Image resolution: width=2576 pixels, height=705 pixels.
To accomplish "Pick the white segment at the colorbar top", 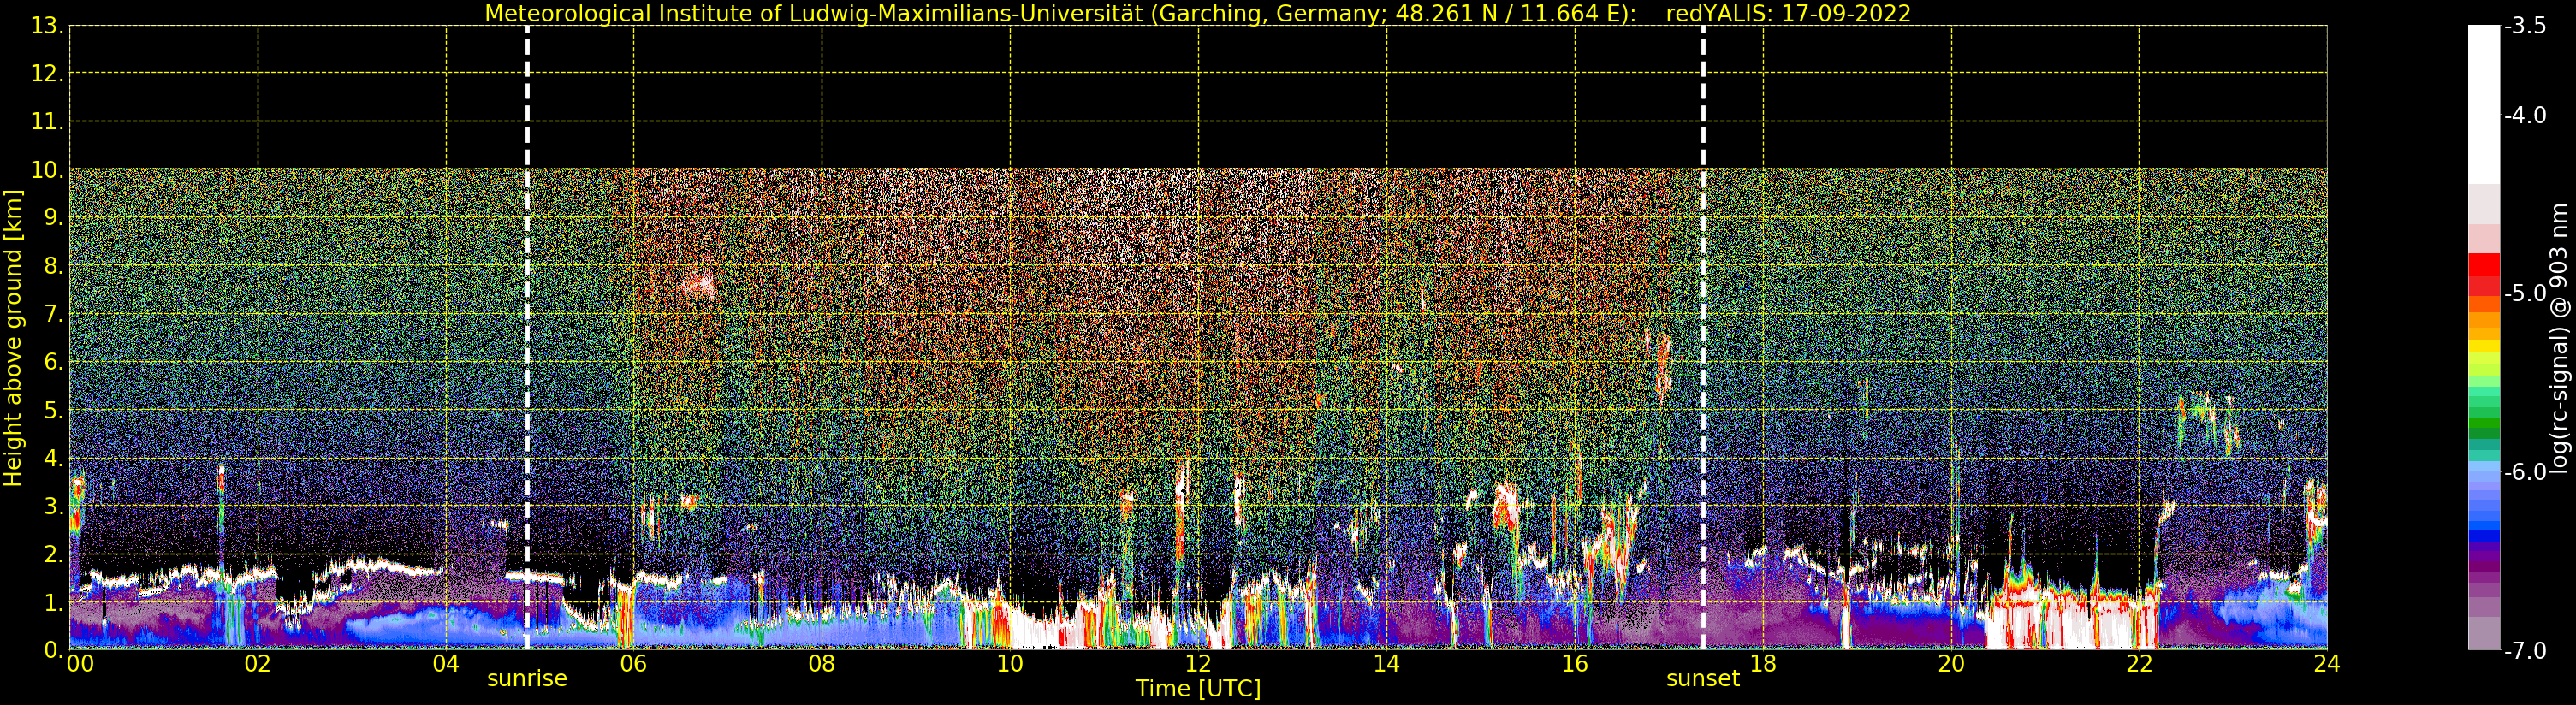I will [2484, 105].
